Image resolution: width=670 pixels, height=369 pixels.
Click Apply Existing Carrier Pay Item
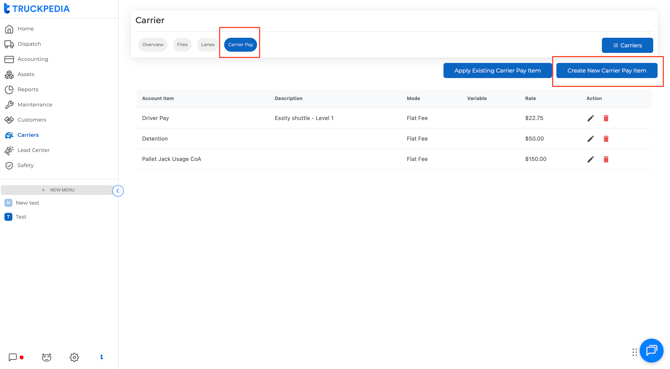497,70
